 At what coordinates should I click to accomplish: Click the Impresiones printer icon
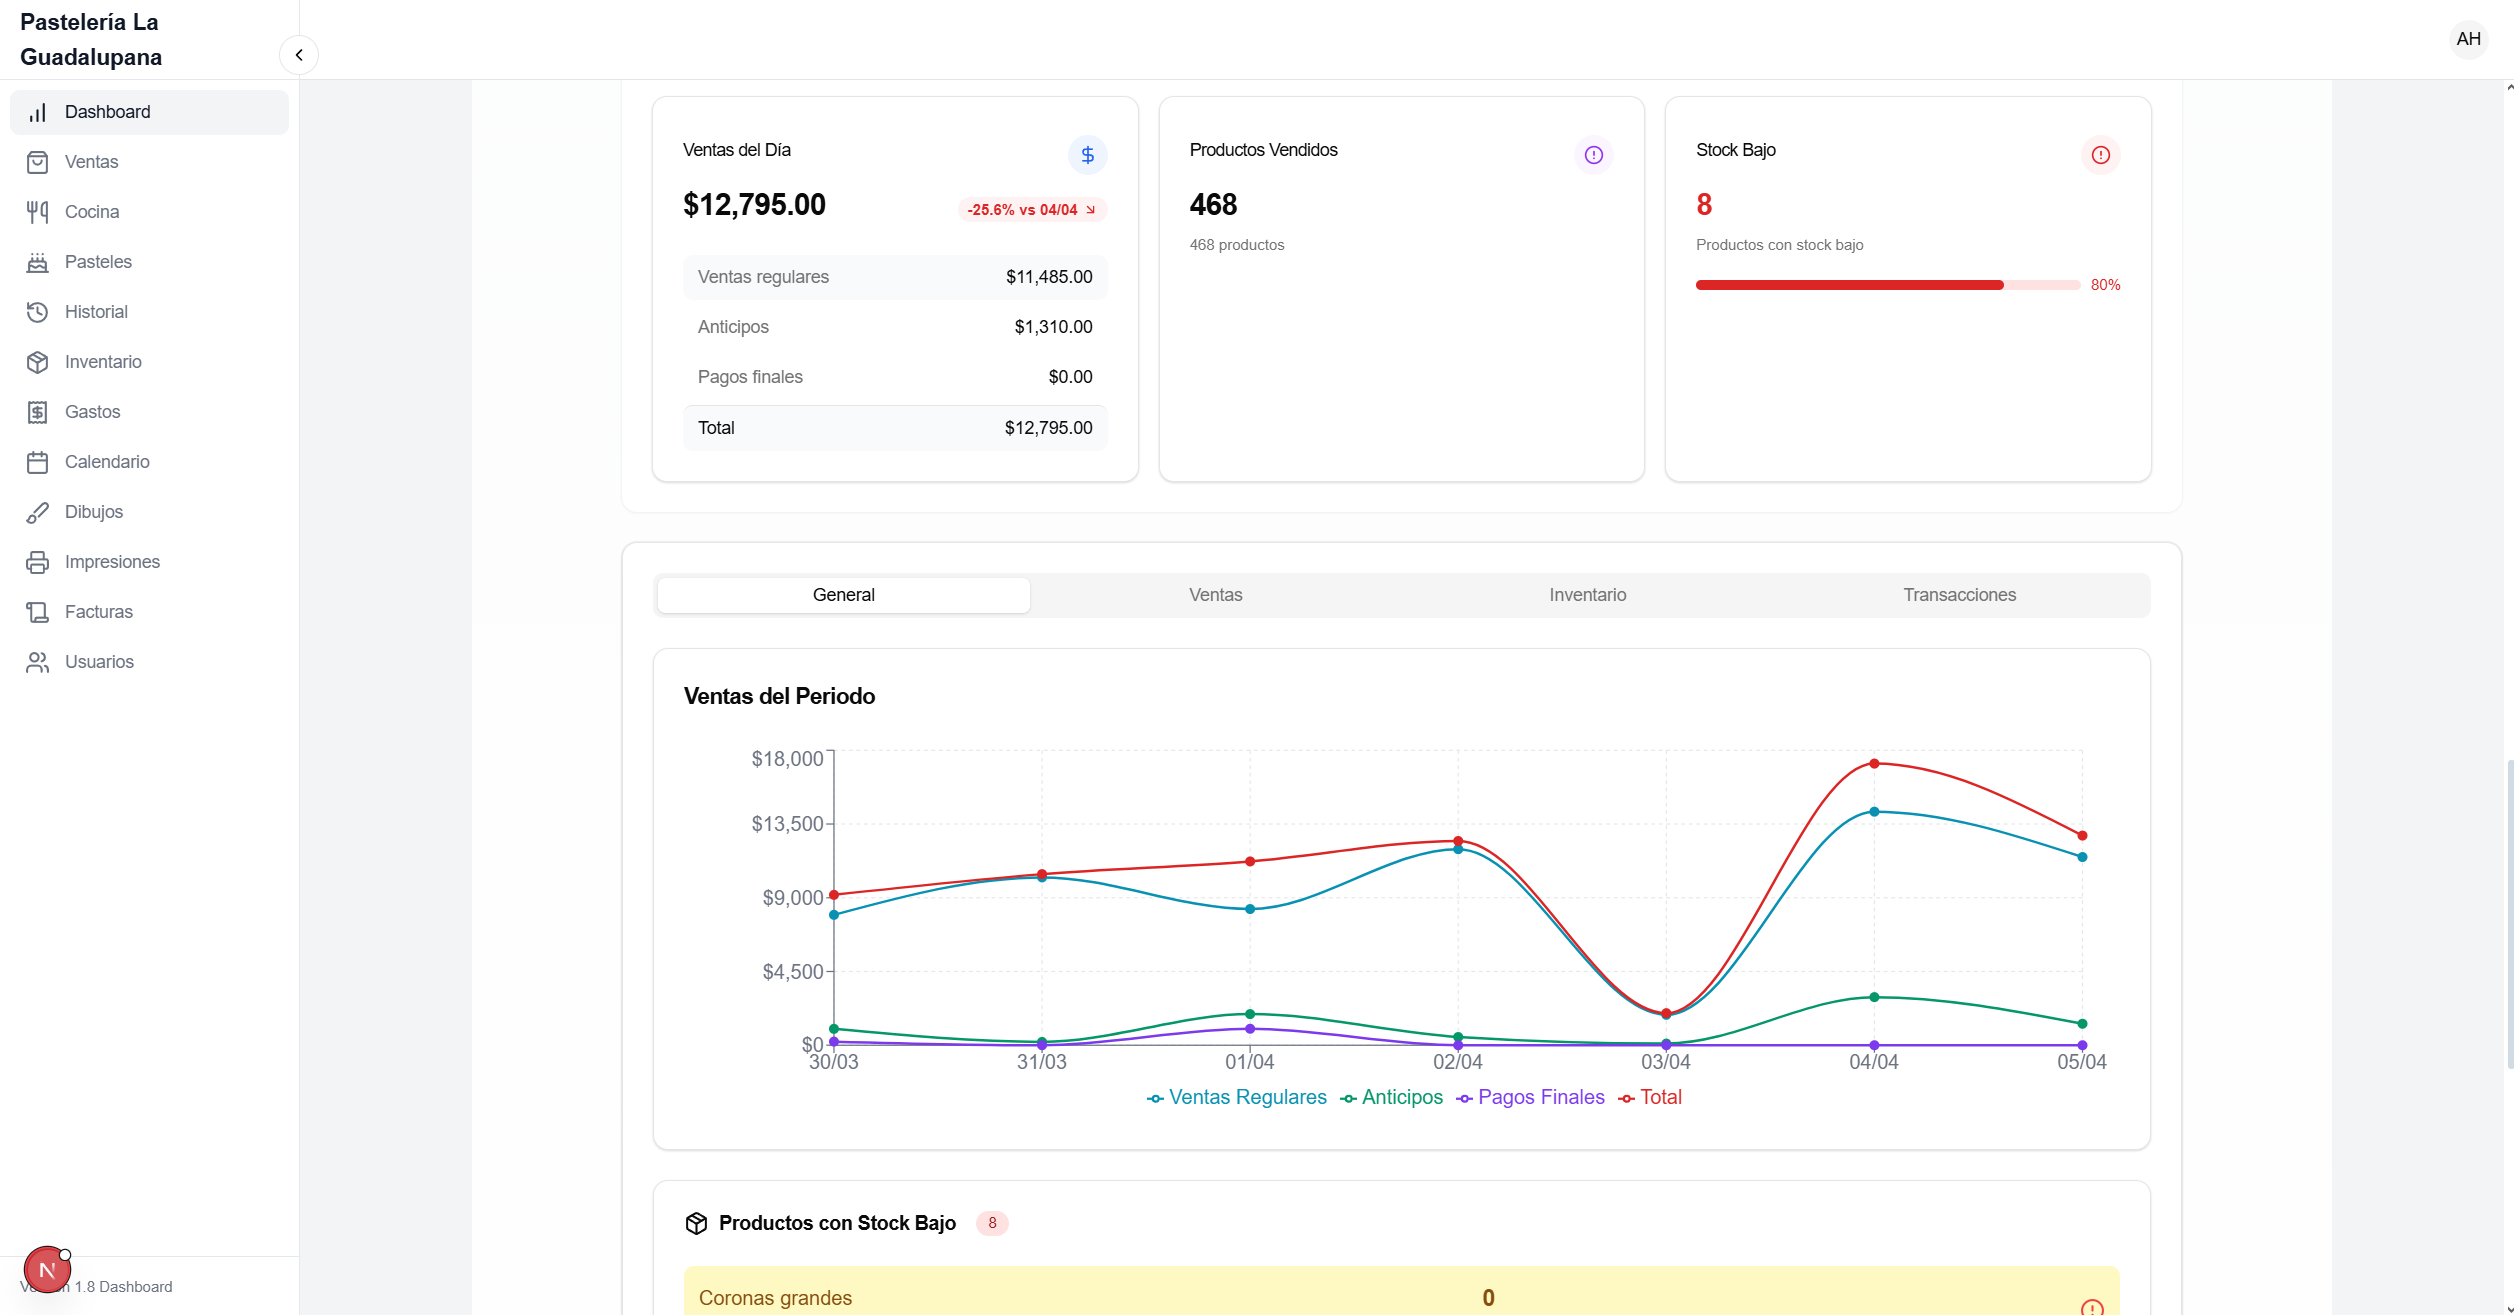pyautogui.click(x=37, y=562)
